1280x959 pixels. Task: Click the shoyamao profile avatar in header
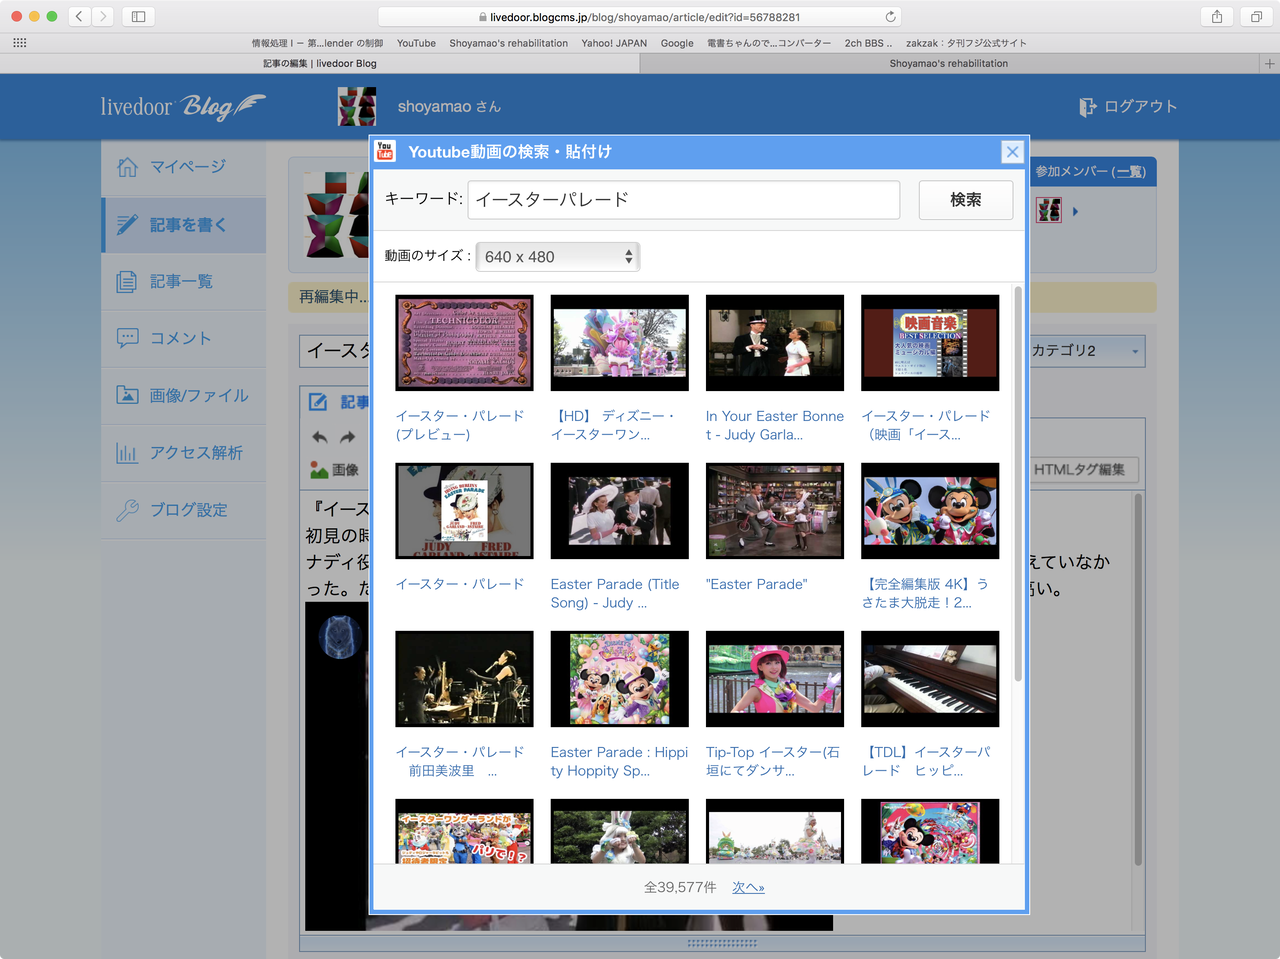357,106
